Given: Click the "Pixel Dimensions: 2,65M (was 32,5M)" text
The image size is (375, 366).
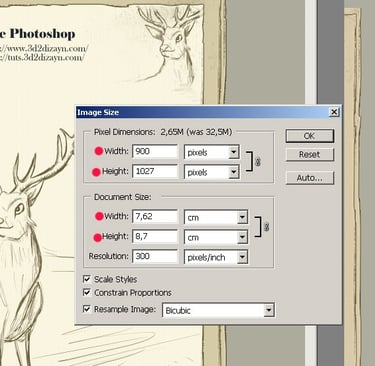Looking at the screenshot, I should click(163, 132).
